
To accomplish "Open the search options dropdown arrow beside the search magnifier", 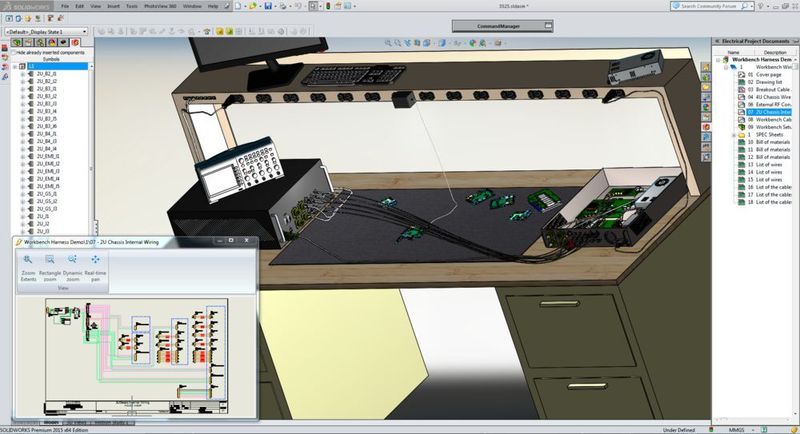I will tap(753, 6).
